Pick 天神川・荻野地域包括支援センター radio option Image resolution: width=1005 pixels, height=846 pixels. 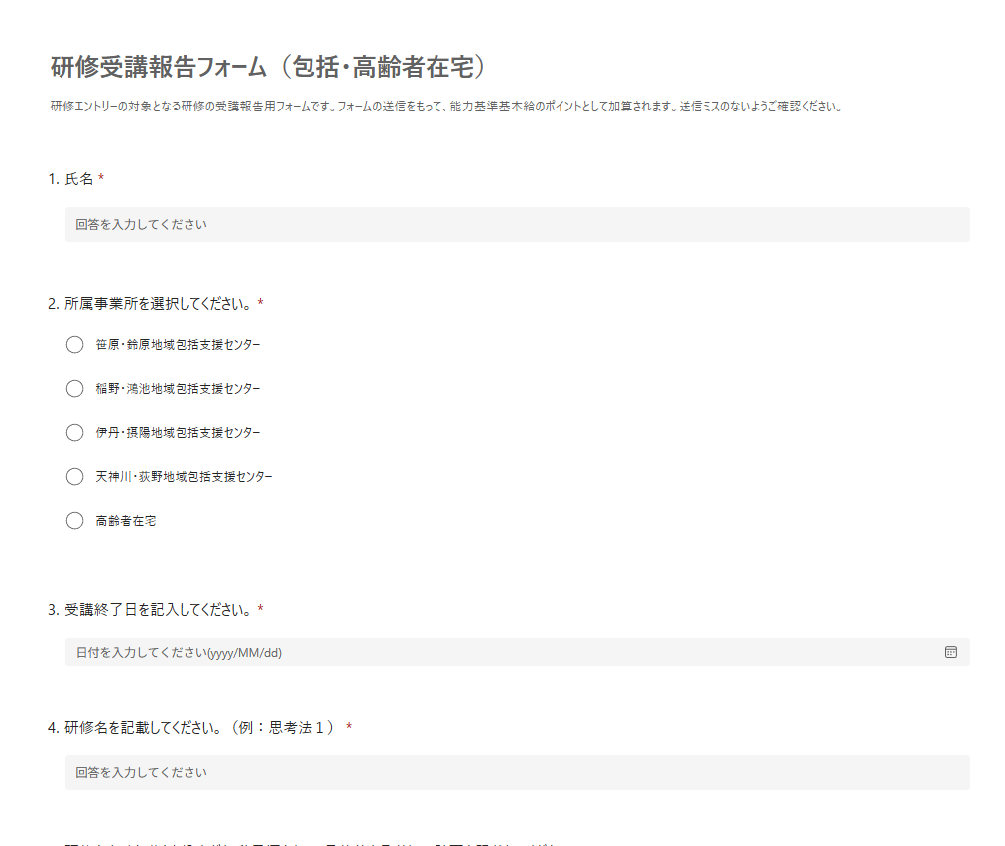click(74, 477)
